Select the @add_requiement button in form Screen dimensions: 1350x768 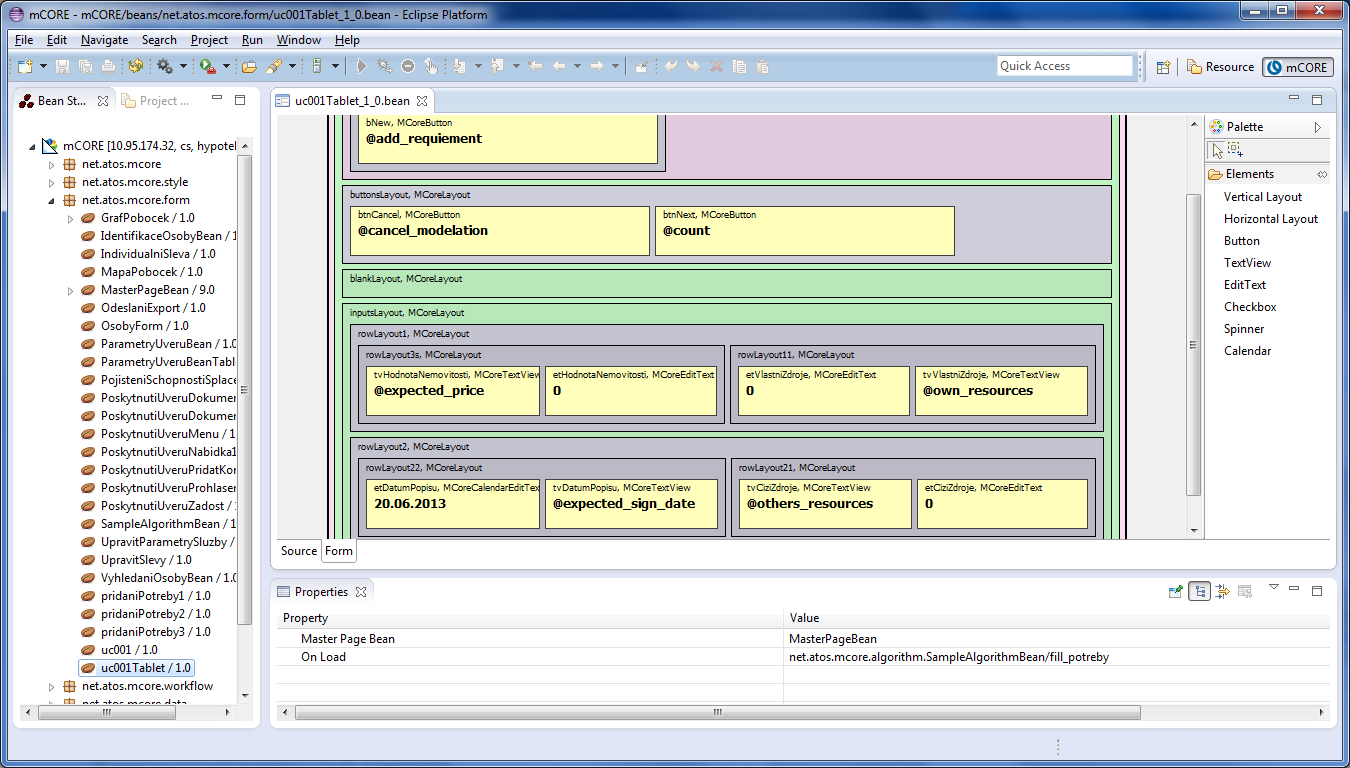coord(508,139)
